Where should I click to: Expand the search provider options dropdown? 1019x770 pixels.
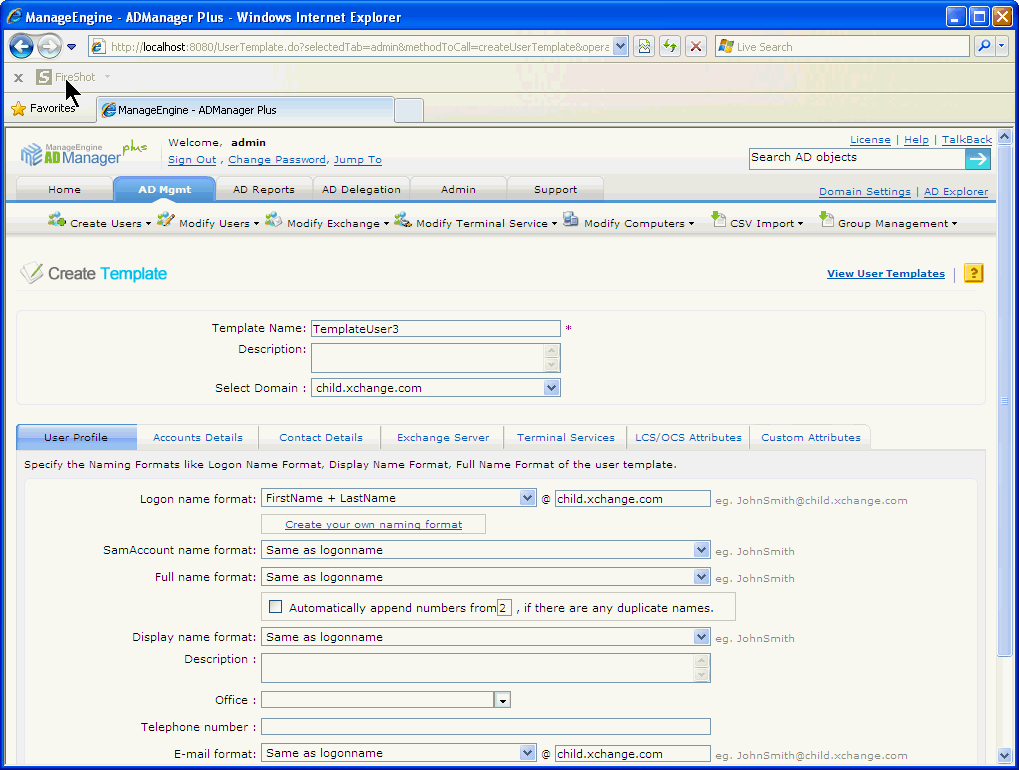(1001, 46)
